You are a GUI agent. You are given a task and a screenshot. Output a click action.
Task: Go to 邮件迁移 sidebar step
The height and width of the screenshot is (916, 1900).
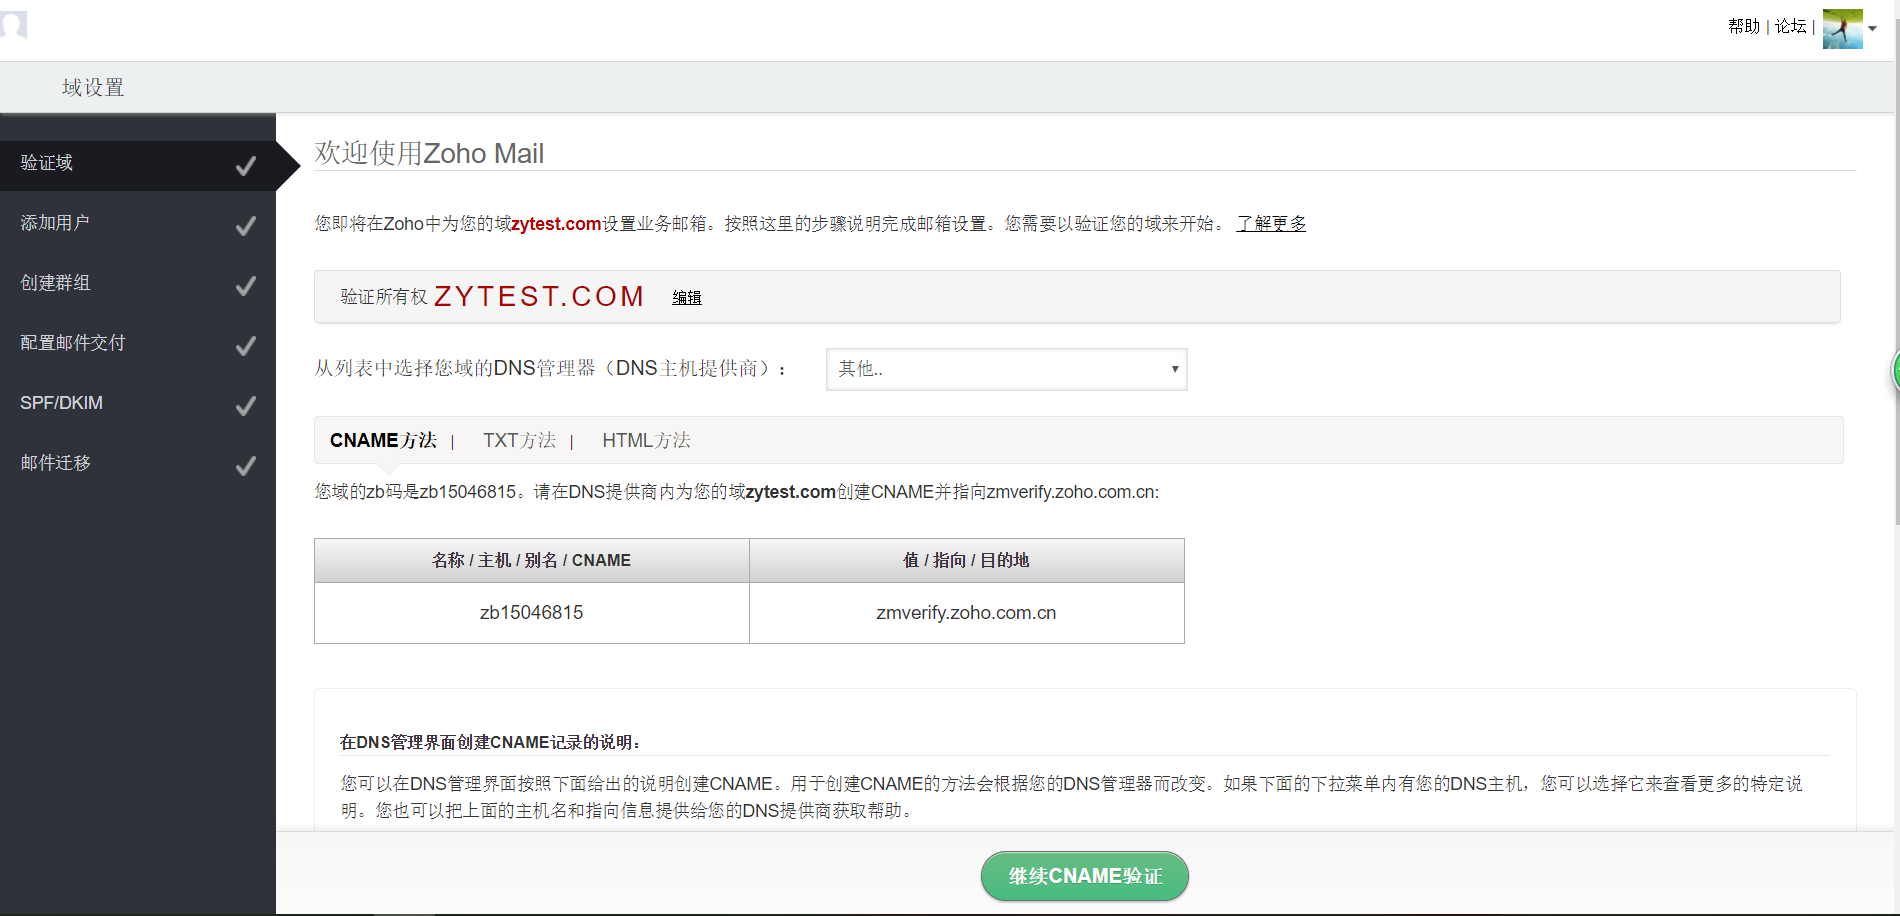click(x=138, y=464)
